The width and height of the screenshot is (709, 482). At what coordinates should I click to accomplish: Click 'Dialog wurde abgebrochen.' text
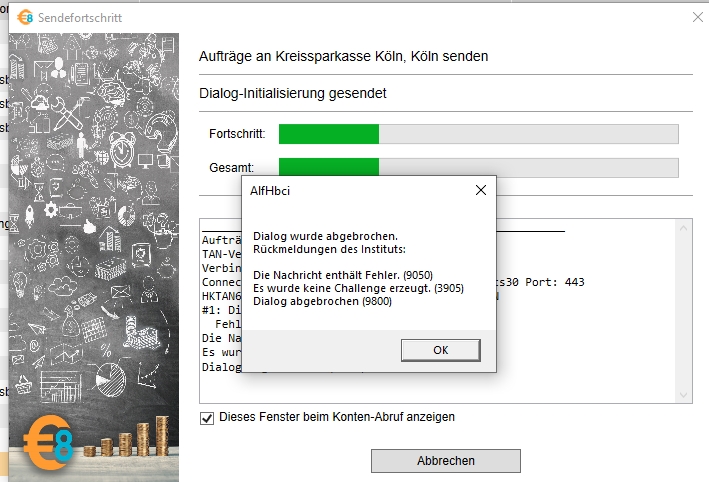(x=325, y=236)
